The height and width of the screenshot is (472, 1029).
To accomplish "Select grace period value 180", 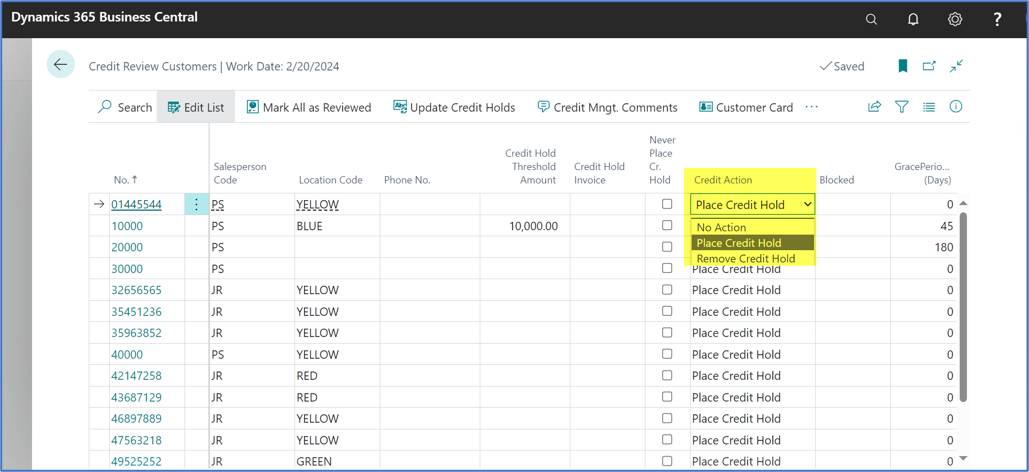I will (946, 247).
